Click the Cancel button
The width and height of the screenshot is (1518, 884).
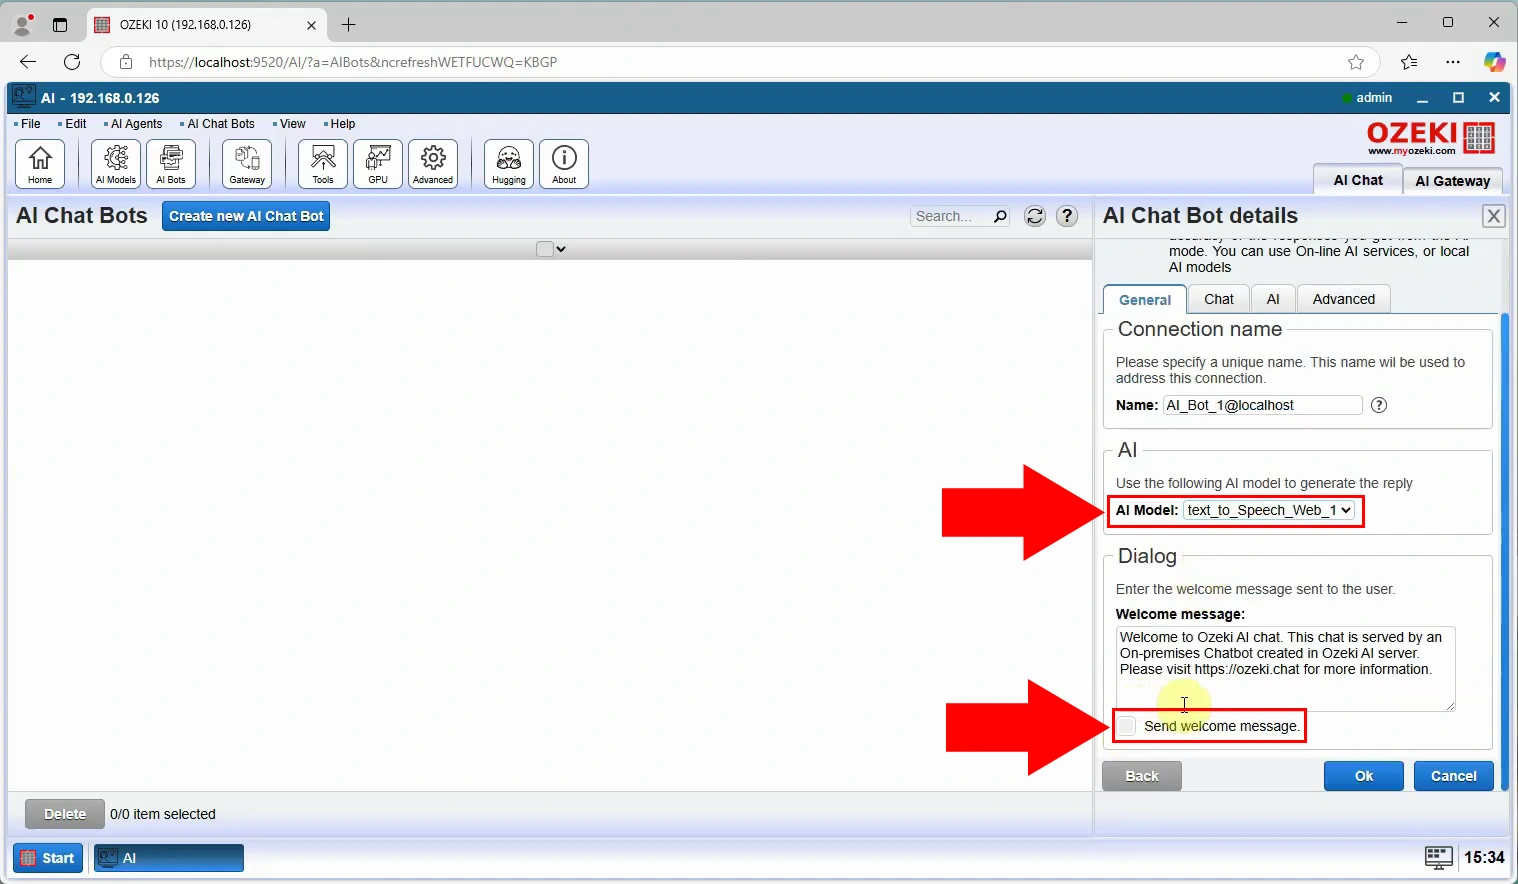pos(1454,776)
